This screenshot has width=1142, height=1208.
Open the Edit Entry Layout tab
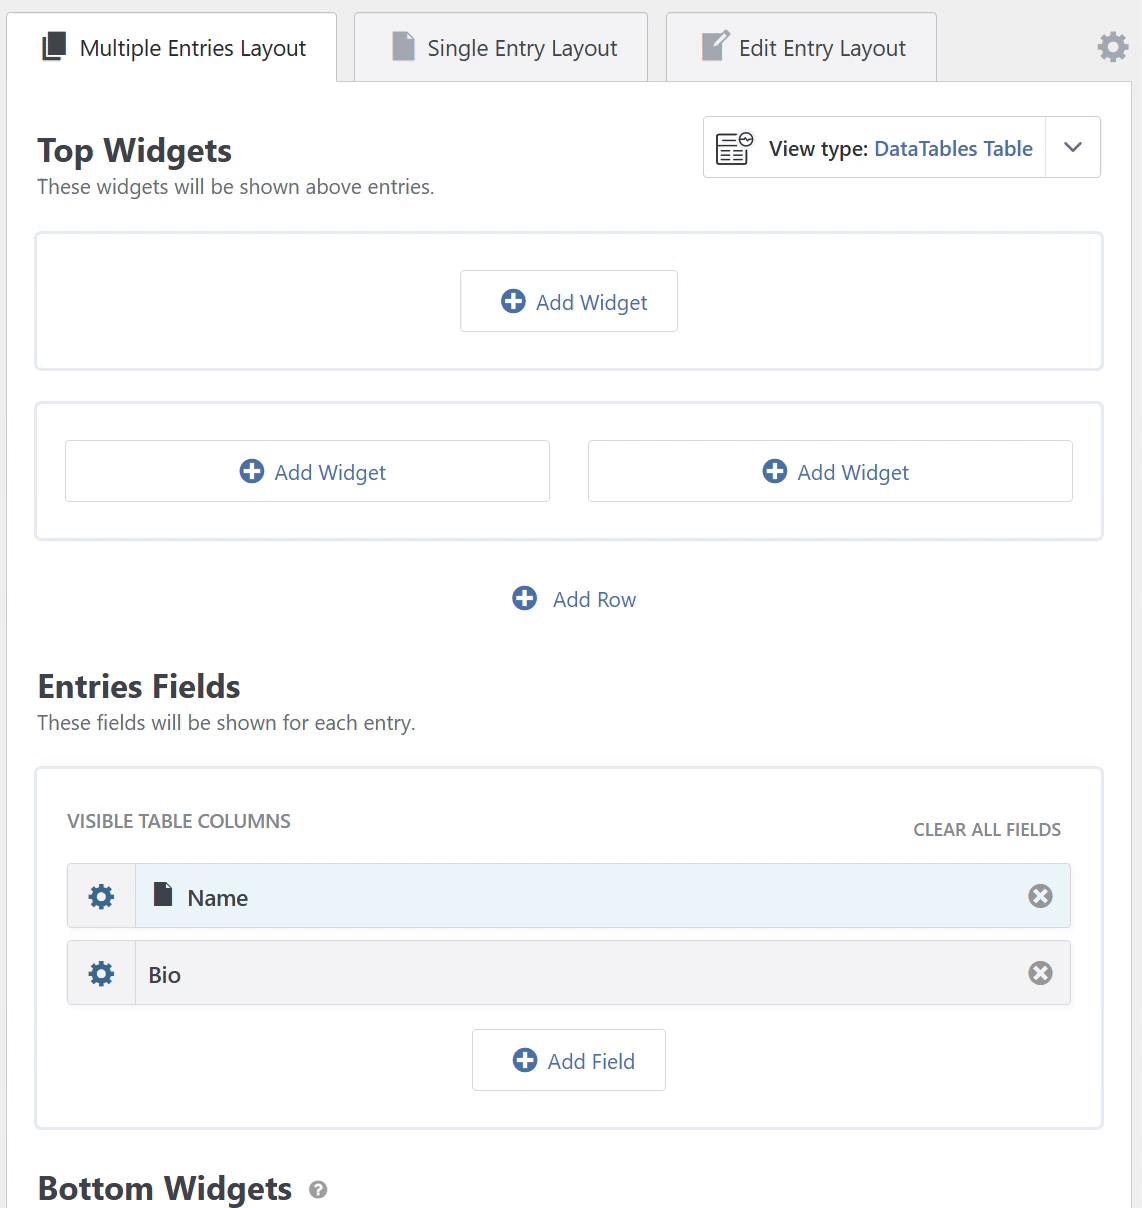(x=802, y=48)
